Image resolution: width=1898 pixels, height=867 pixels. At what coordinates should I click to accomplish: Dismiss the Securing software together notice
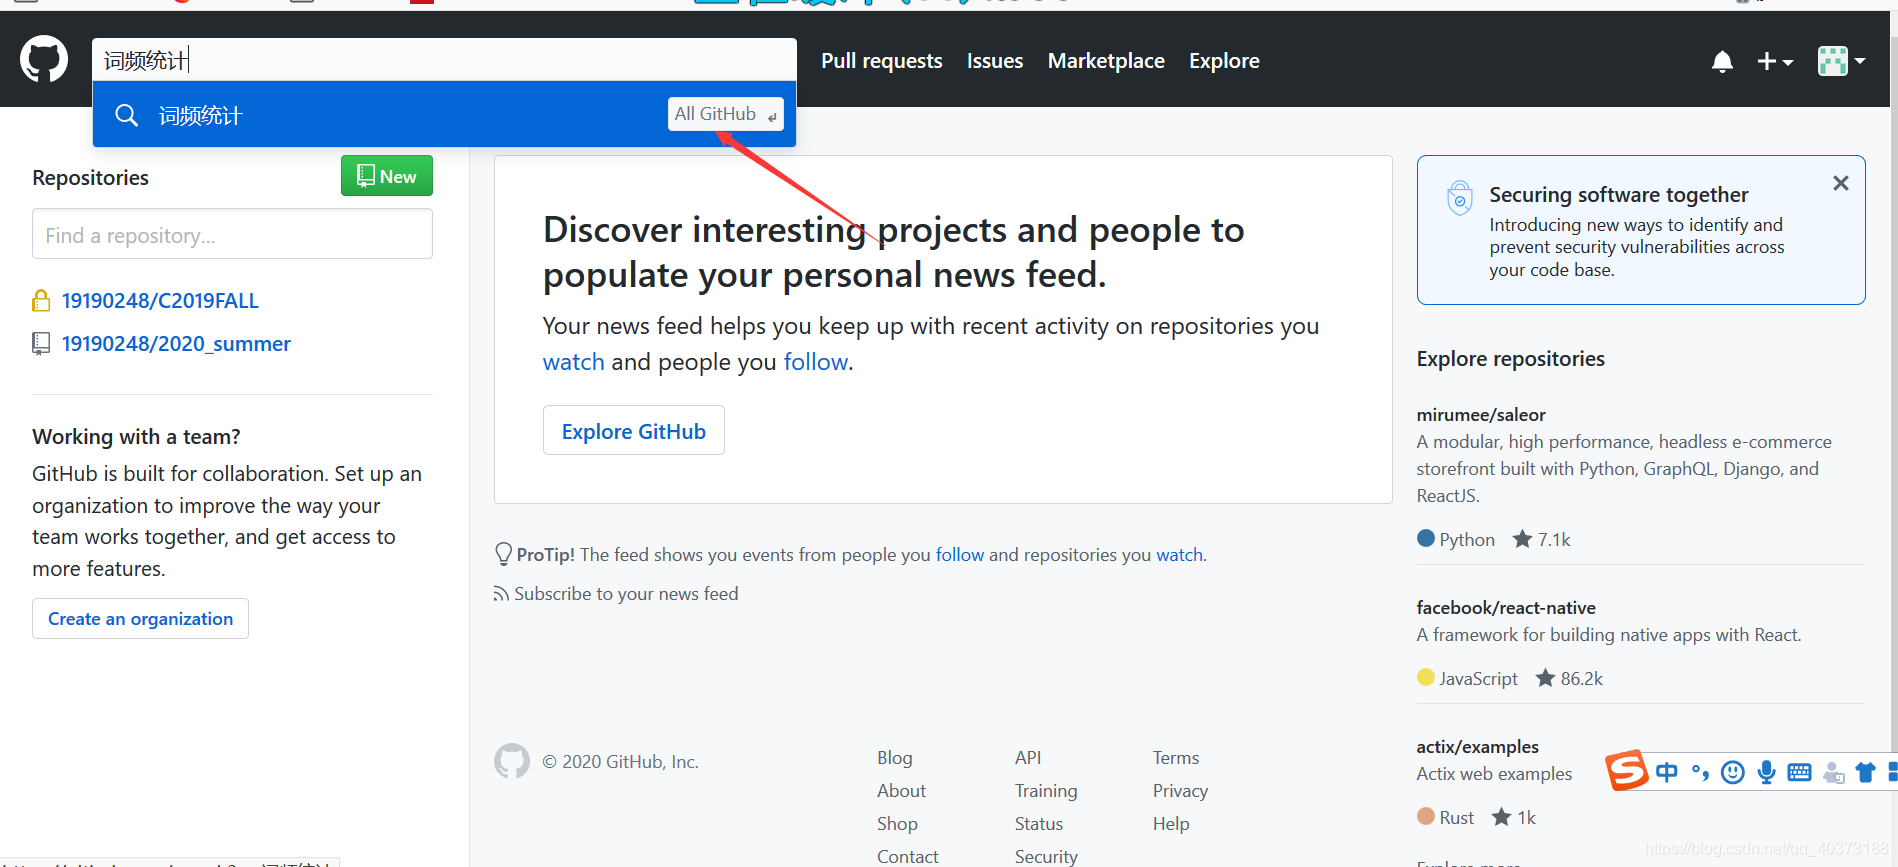click(x=1841, y=183)
